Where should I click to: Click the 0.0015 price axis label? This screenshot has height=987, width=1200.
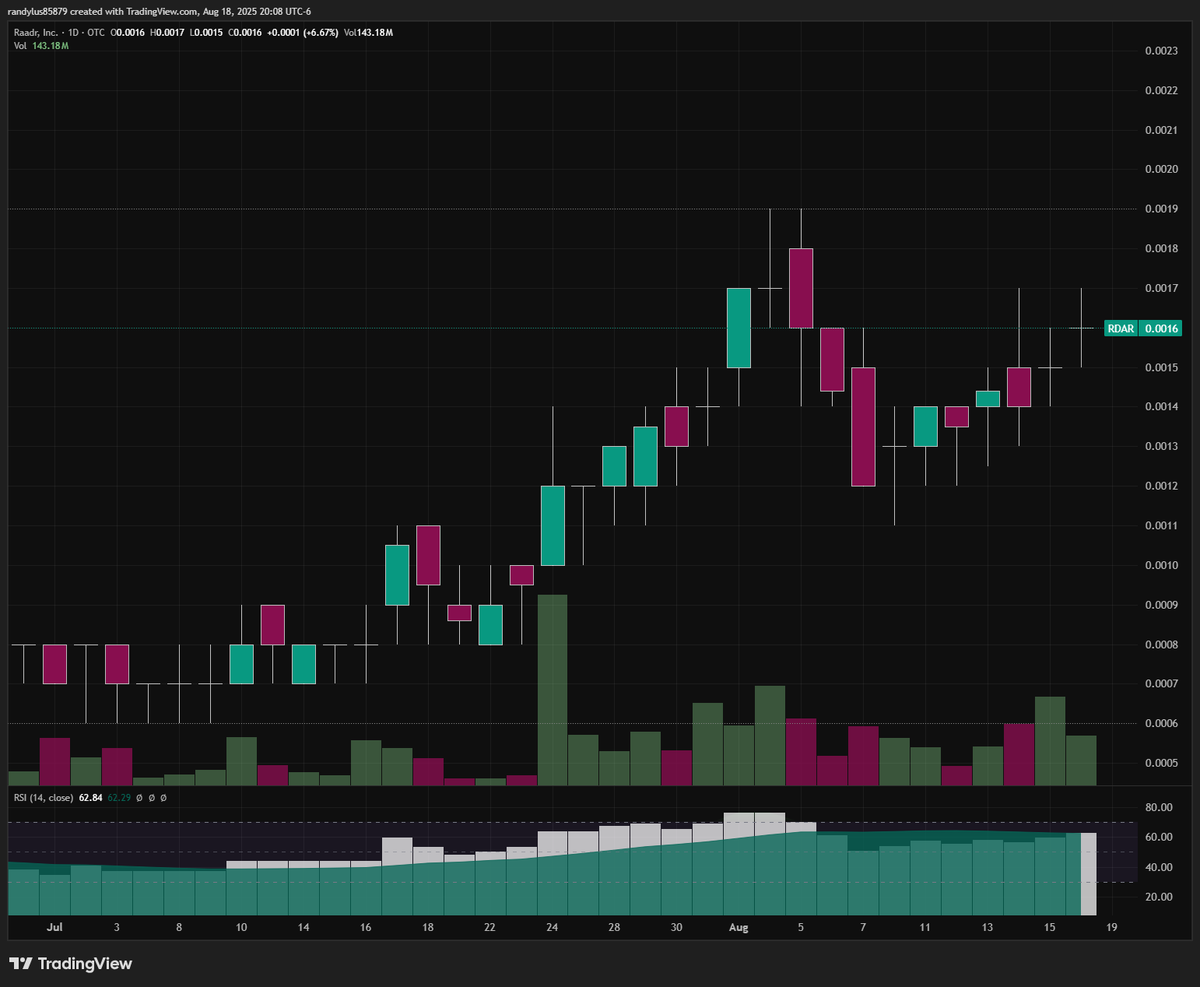click(x=1160, y=368)
